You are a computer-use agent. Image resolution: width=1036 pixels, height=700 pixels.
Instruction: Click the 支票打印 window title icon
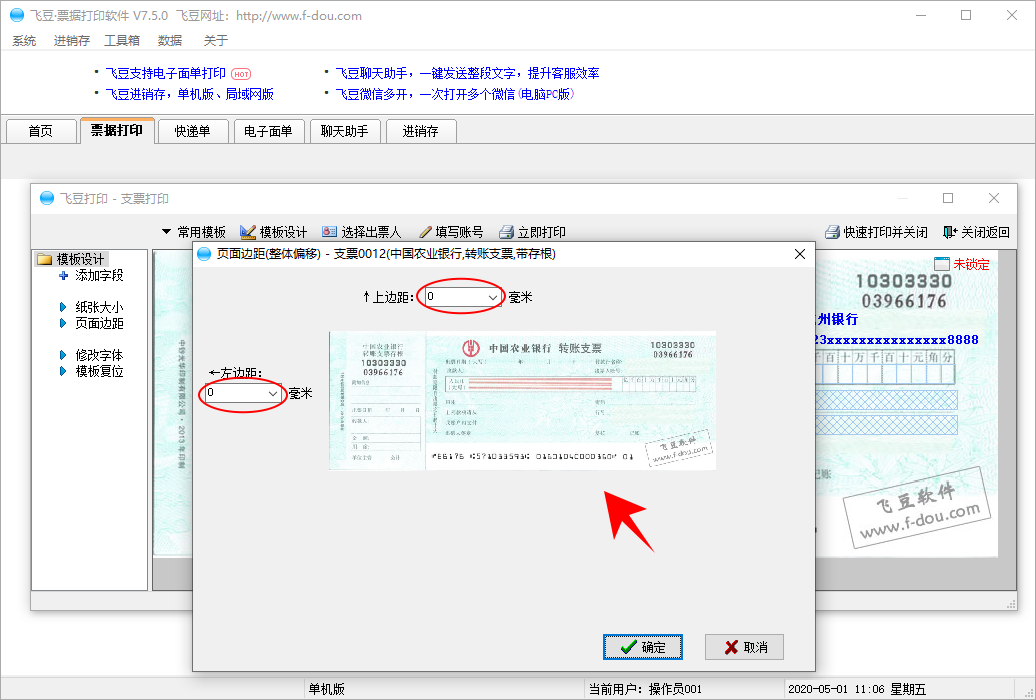(47, 198)
